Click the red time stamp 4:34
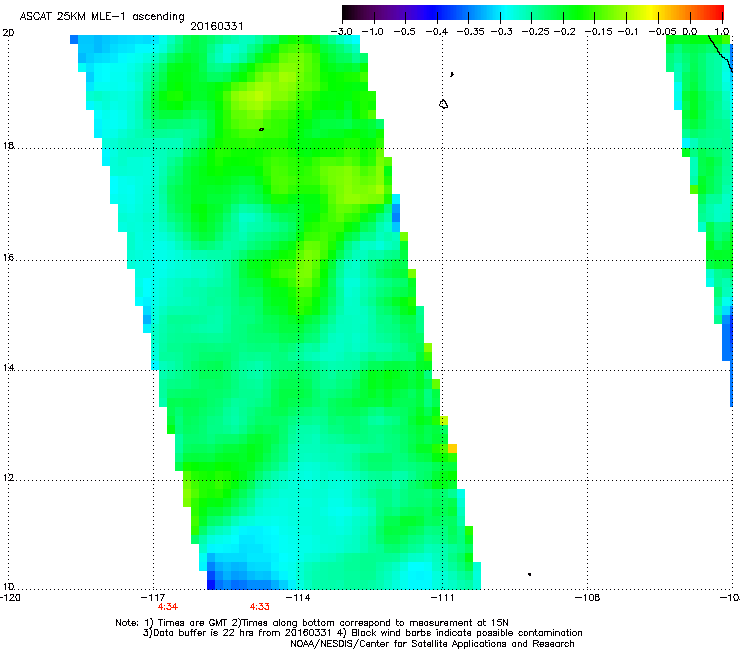 pyautogui.click(x=168, y=607)
